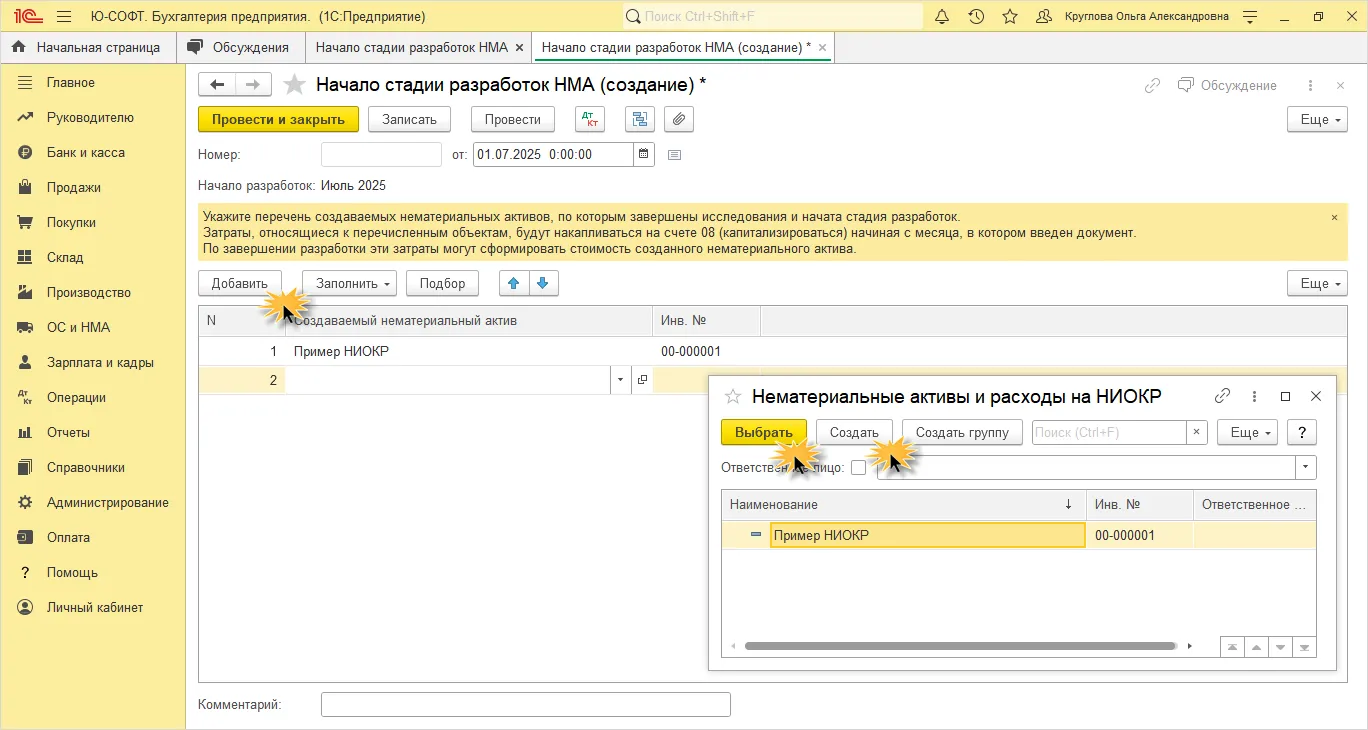Click the Подбор button
1368x730 pixels.
tap(443, 283)
